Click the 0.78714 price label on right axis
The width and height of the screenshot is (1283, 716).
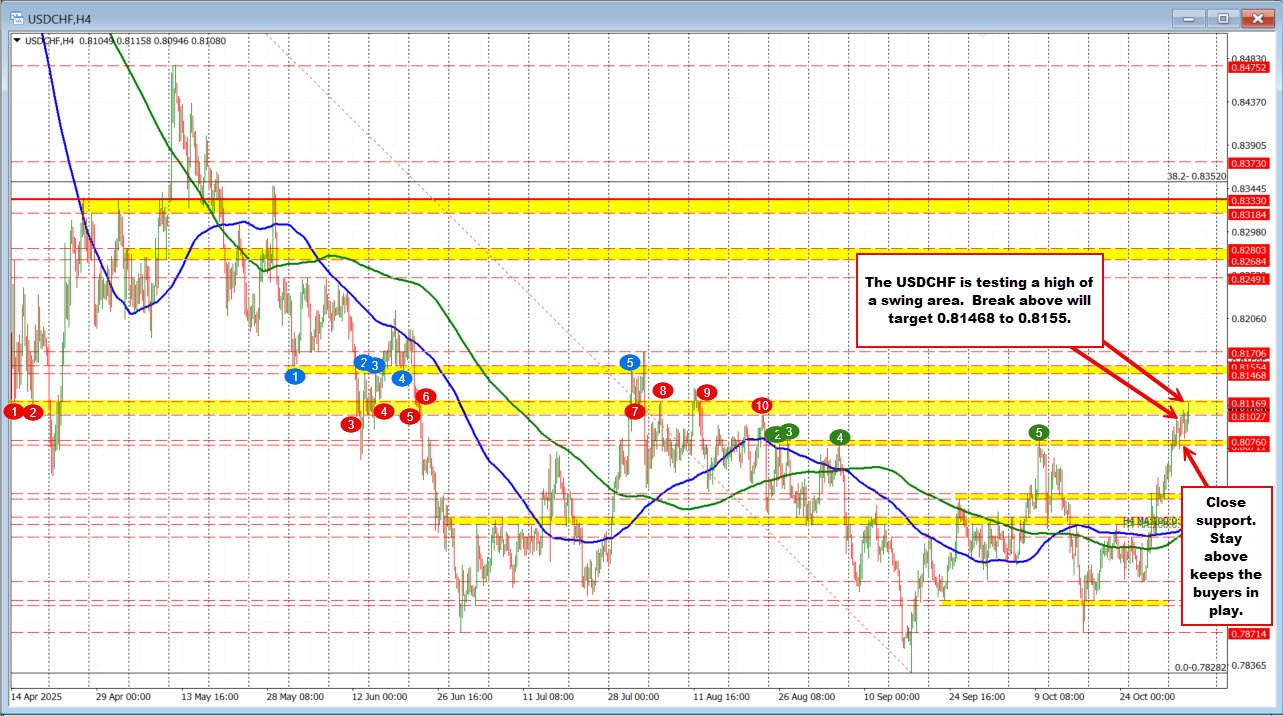click(x=1248, y=633)
